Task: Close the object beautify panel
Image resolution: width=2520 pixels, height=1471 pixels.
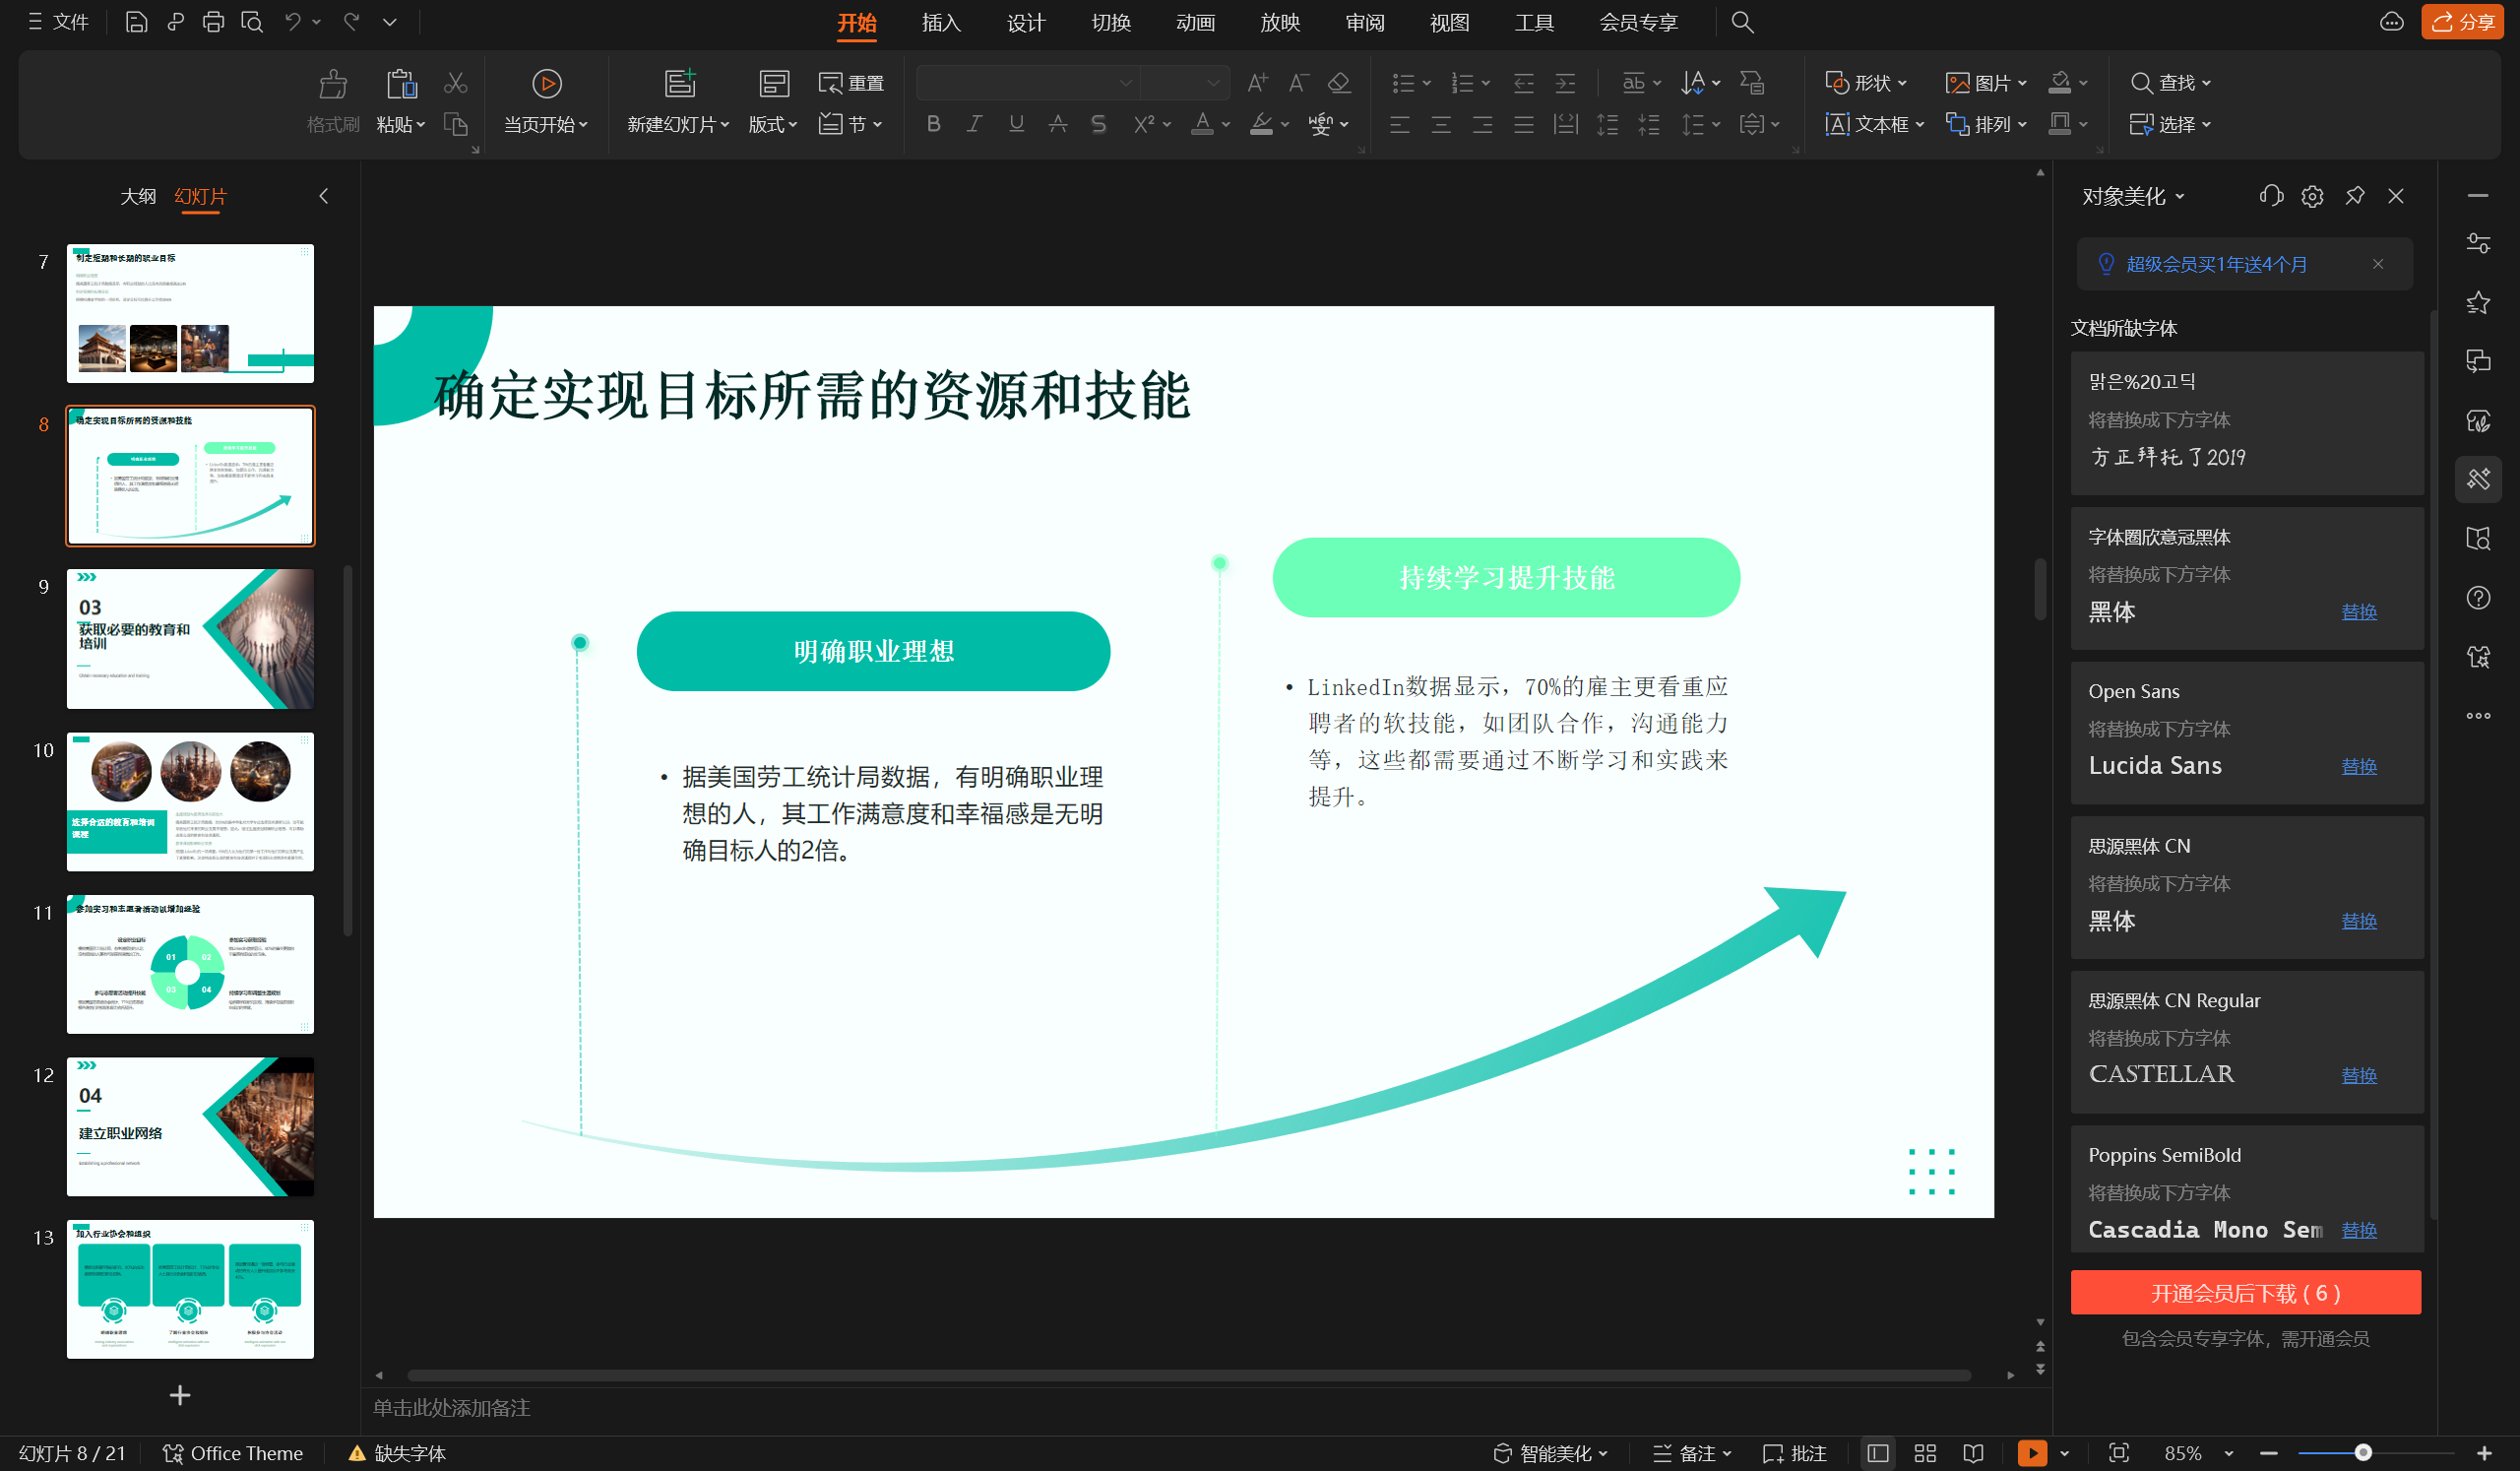Action: (2396, 196)
